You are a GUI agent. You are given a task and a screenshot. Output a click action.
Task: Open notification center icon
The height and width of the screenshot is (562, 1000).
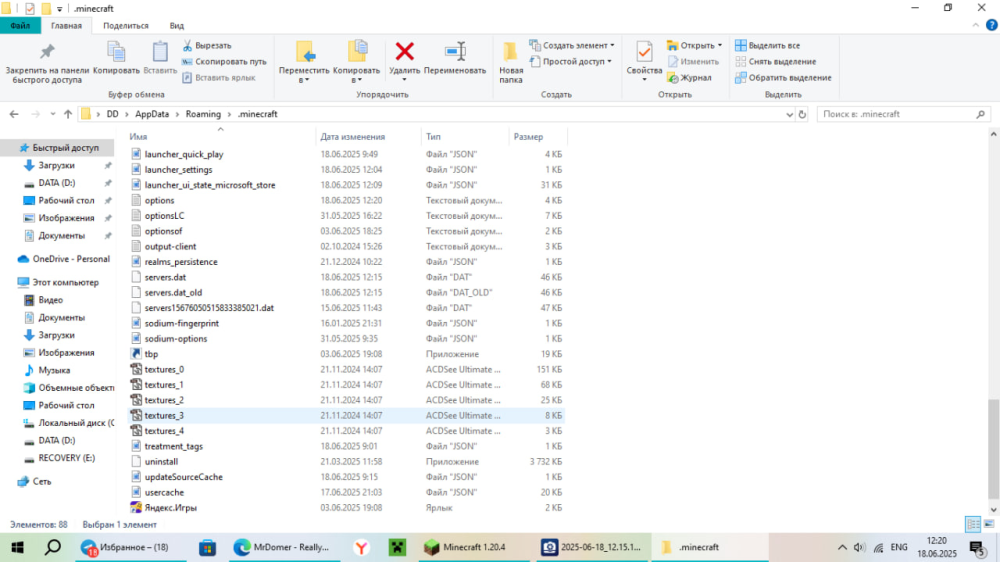click(x=978, y=547)
